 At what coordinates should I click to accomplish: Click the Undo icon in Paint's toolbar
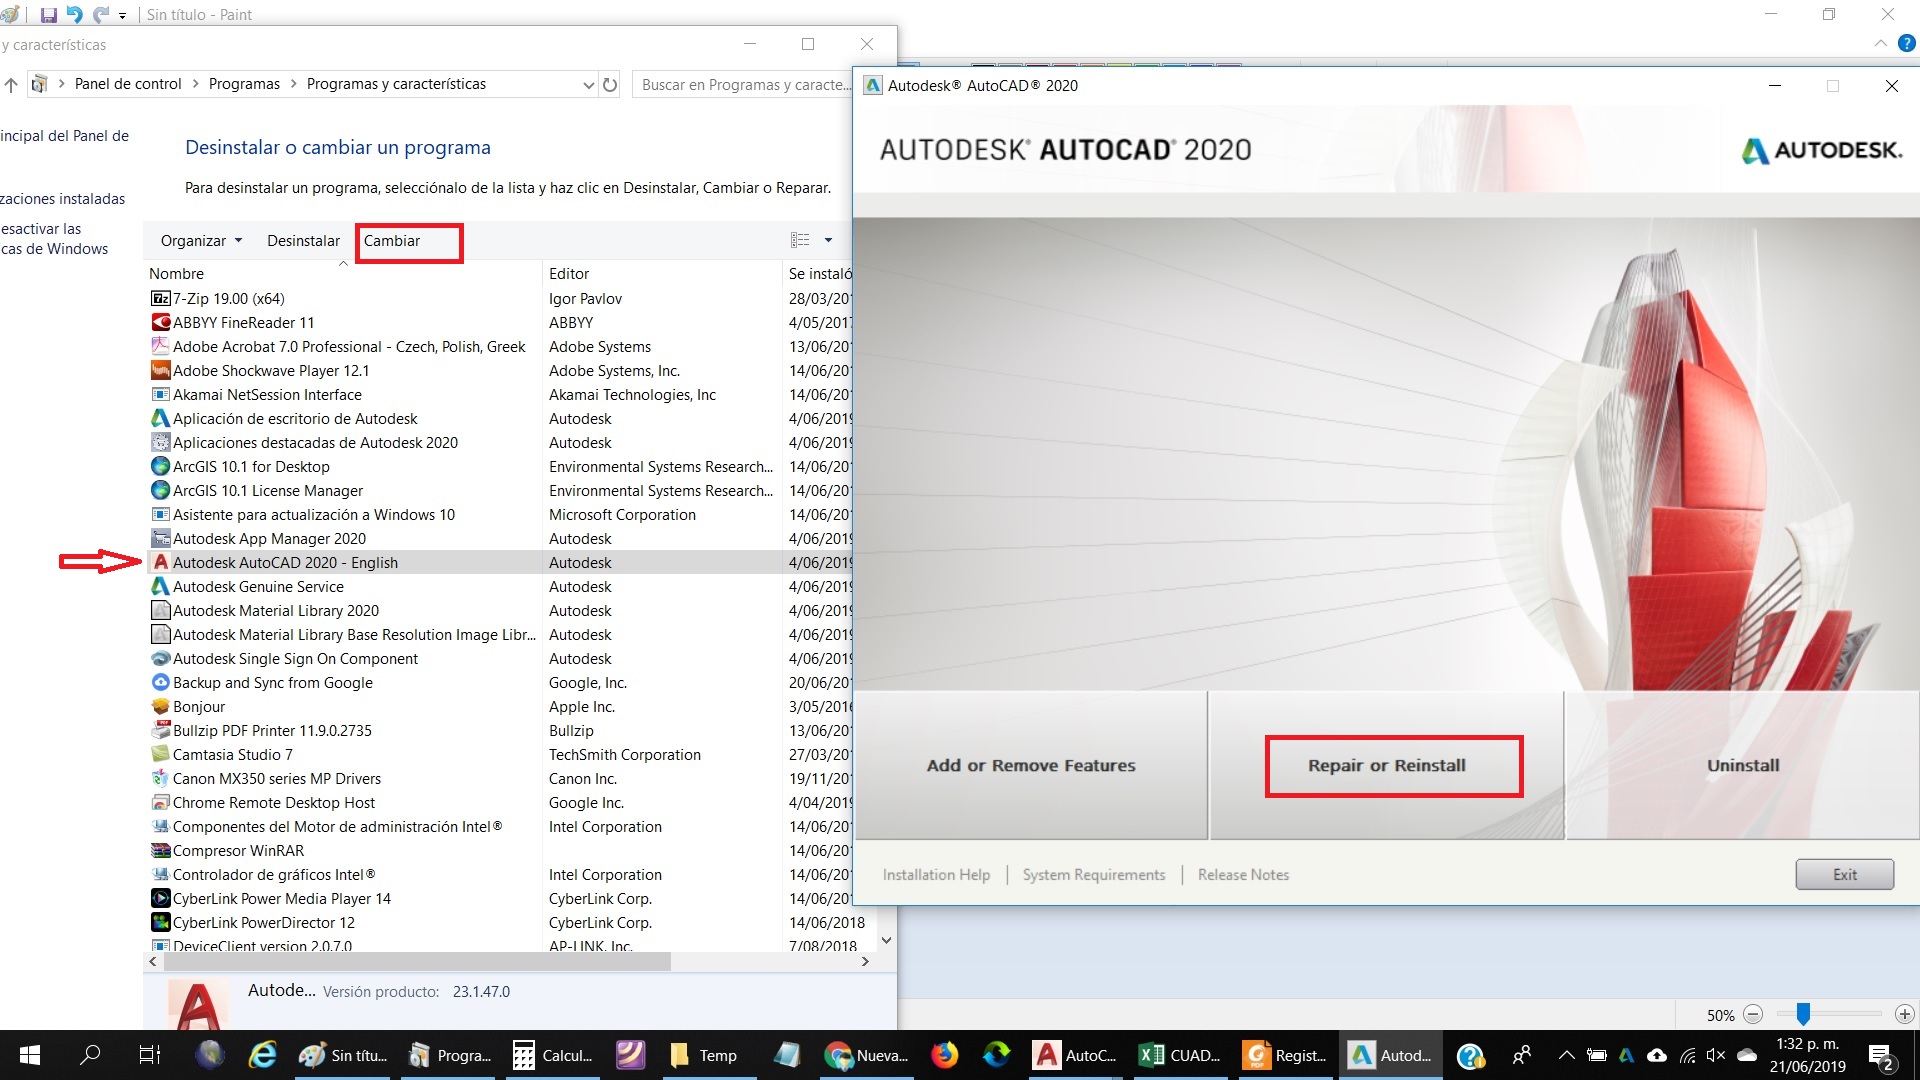(x=73, y=14)
